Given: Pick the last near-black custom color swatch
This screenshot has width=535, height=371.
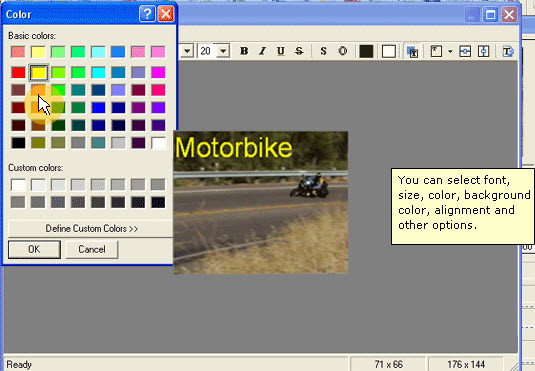Looking at the screenshot, I should tap(158, 202).
